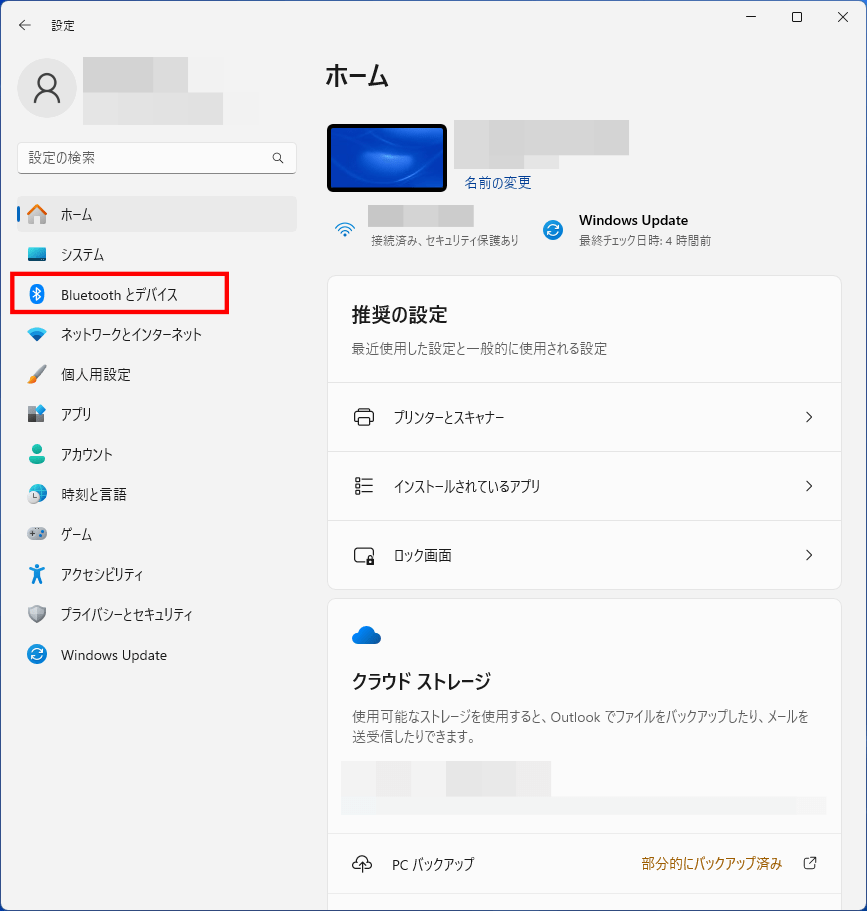Image resolution: width=867 pixels, height=911 pixels.
Task: Click the OneDrive cloud storage icon
Action: [367, 634]
